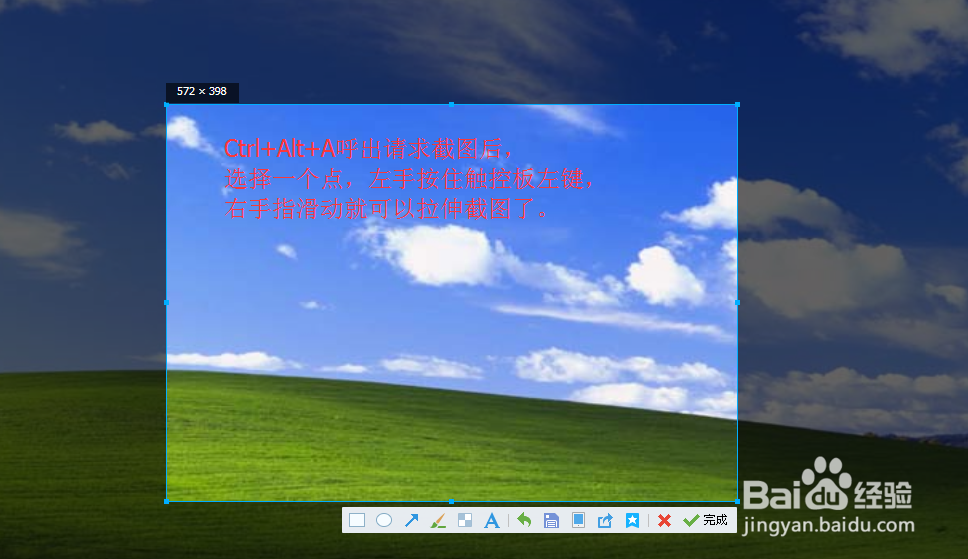Select the arrow drawing tool
Viewport: 968px width, 559px height.
pos(411,520)
